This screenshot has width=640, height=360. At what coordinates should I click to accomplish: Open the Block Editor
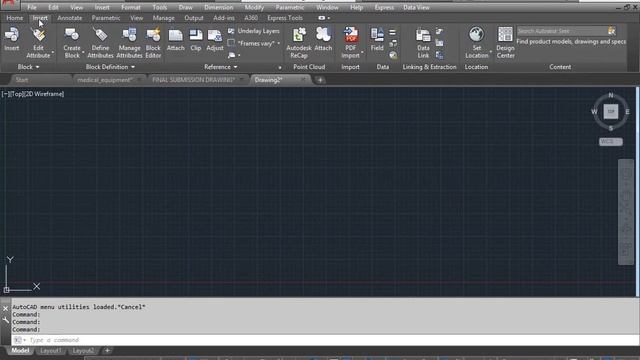coord(153,42)
